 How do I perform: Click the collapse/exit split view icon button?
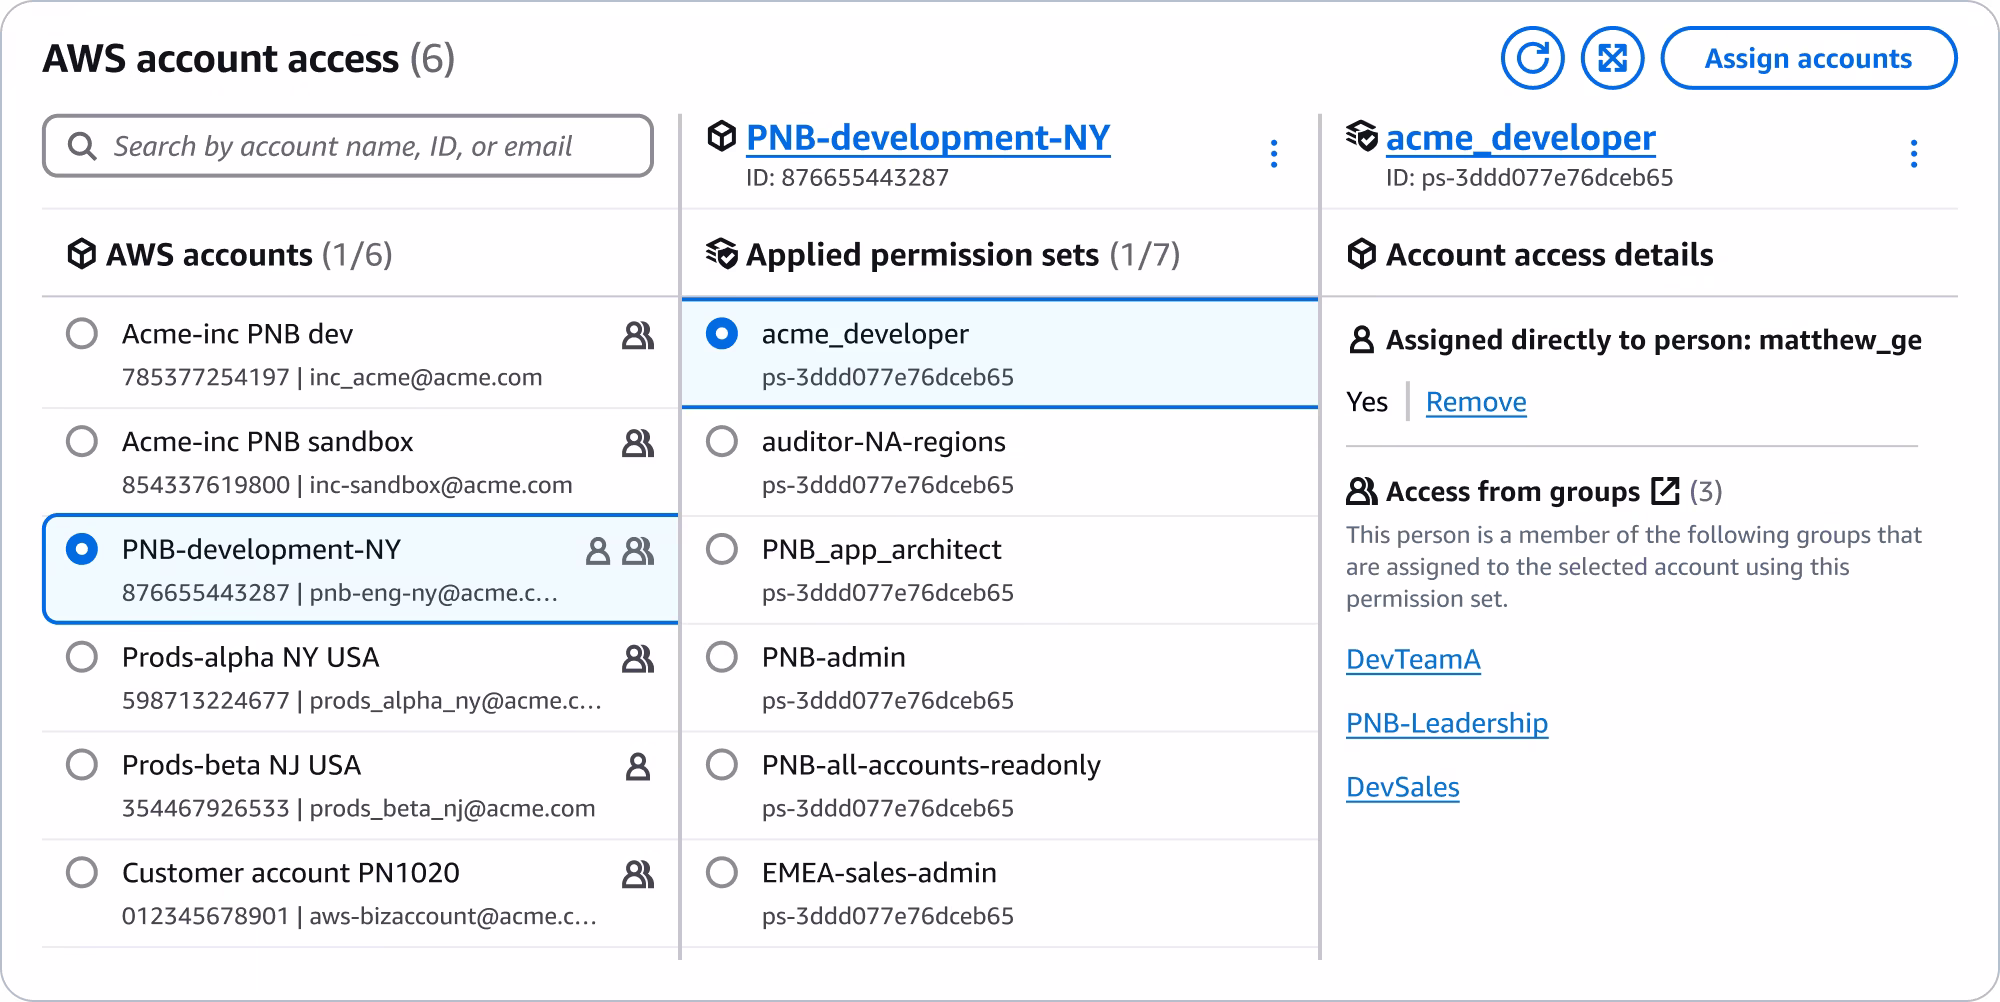(1612, 58)
